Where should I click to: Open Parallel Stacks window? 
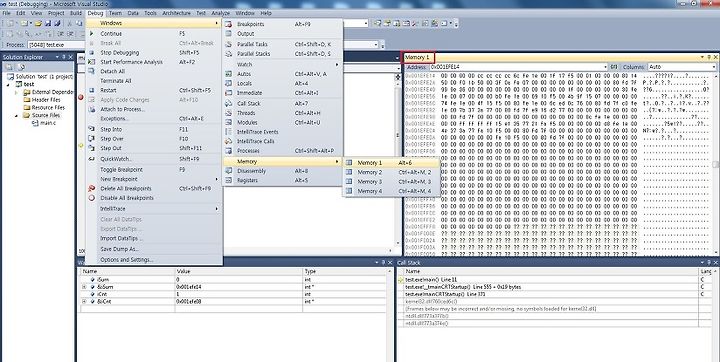283,54
